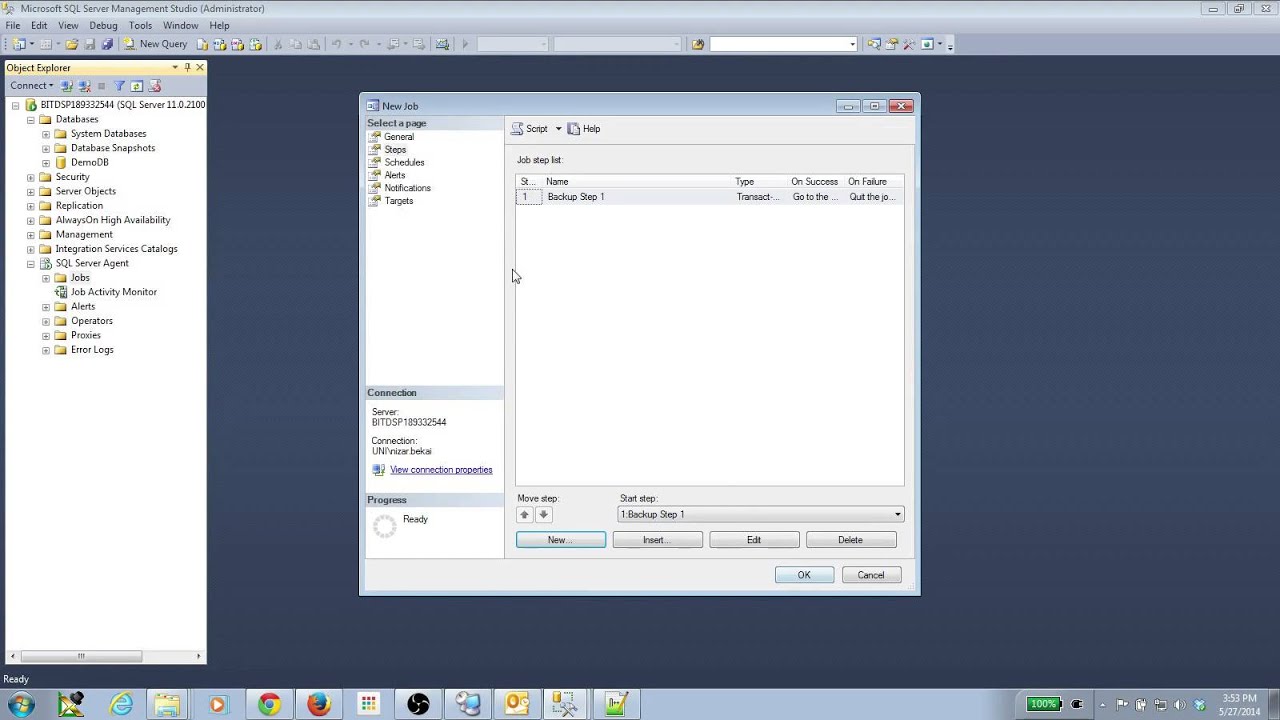Click View connection properties link
This screenshot has width=1280, height=720.
coord(441,470)
